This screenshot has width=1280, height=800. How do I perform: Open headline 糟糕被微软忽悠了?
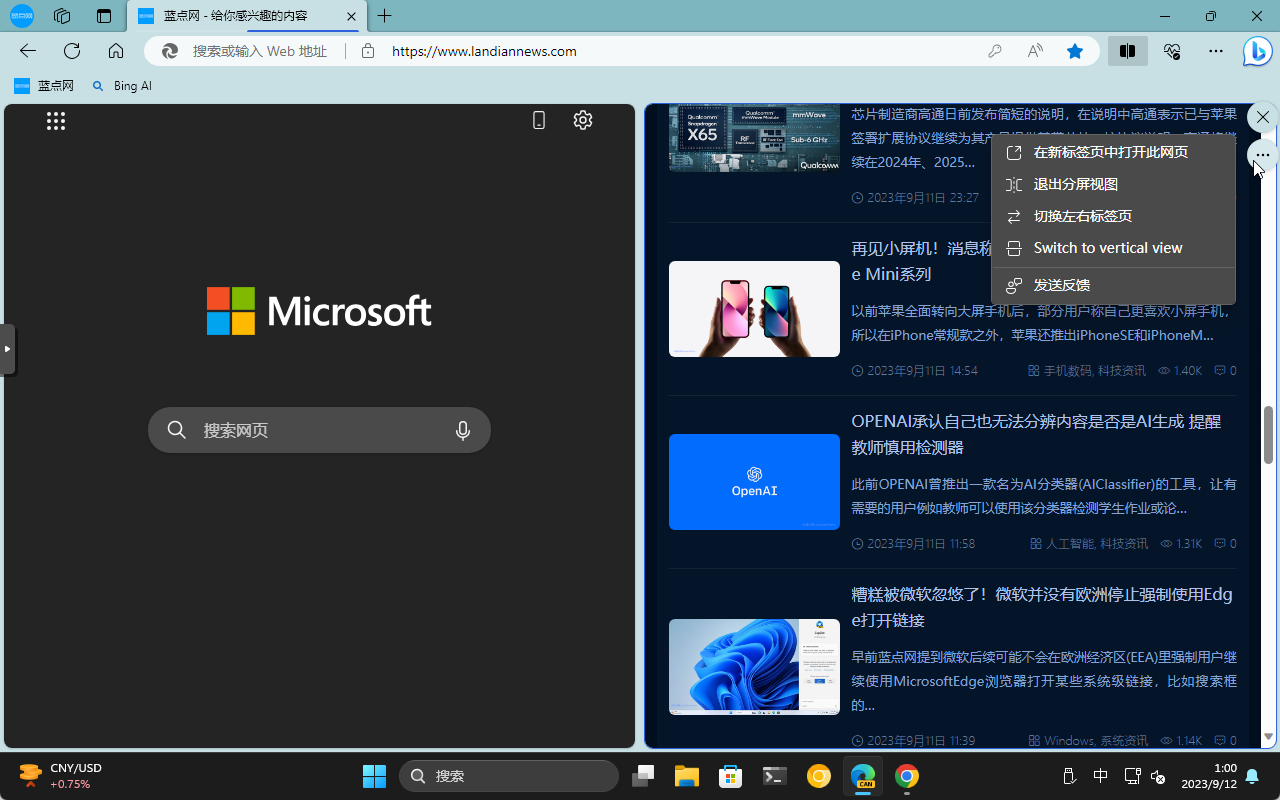(1042, 607)
